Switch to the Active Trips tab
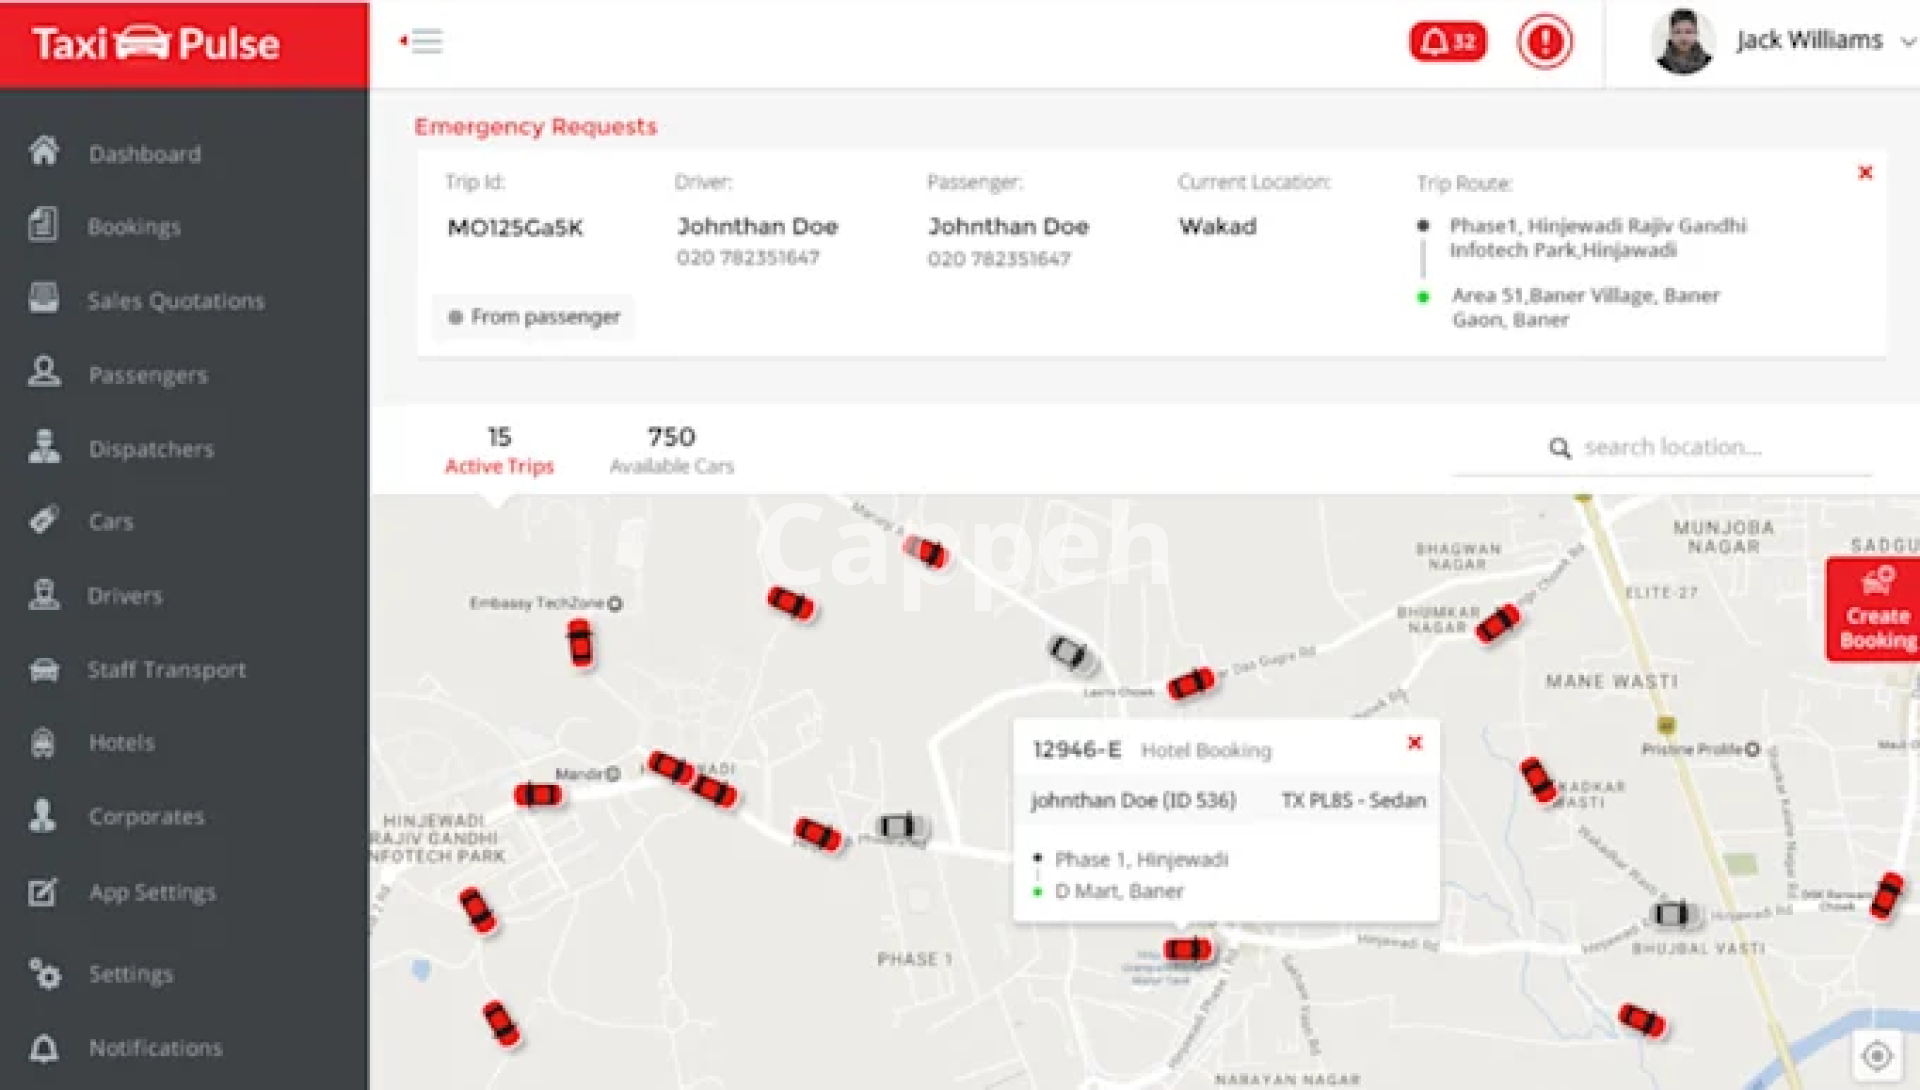Image resolution: width=1920 pixels, height=1090 pixels. (499, 450)
